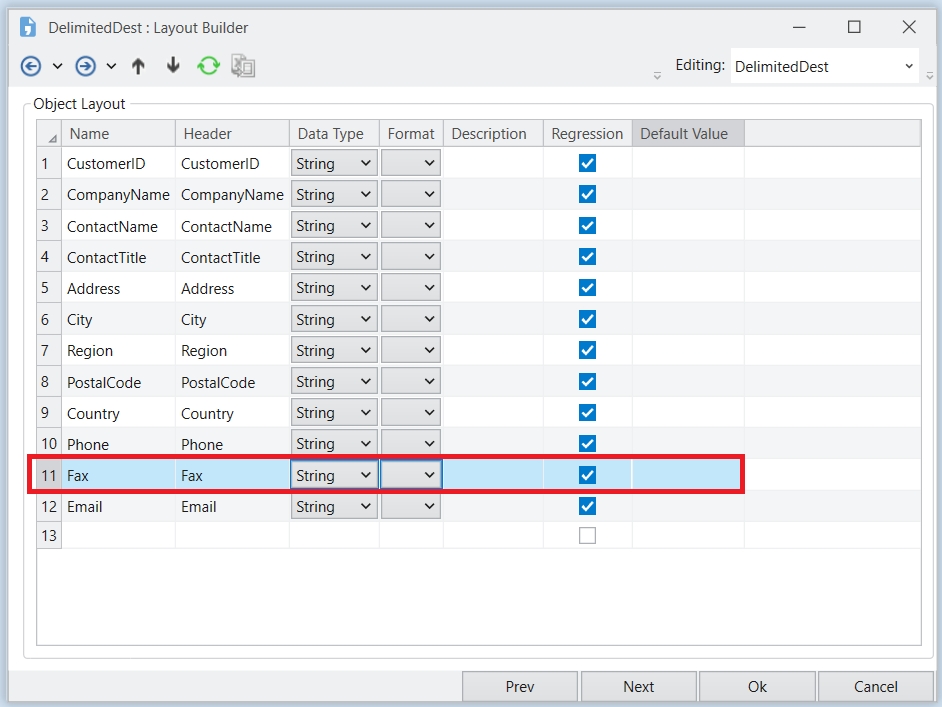
Task: Open Format dropdown for Email row
Action: 429,507
